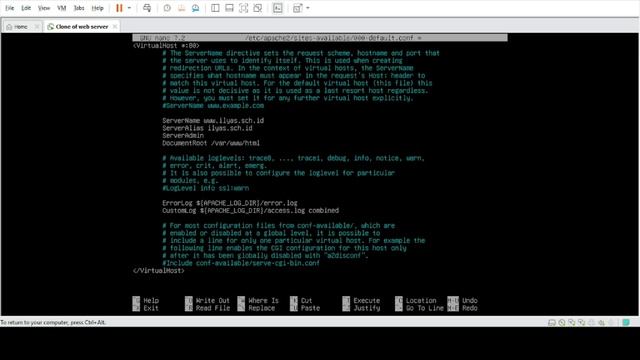Click the #ServerName www.example.com comment
Viewport: 640px width, 360px height.
[x=213, y=106]
